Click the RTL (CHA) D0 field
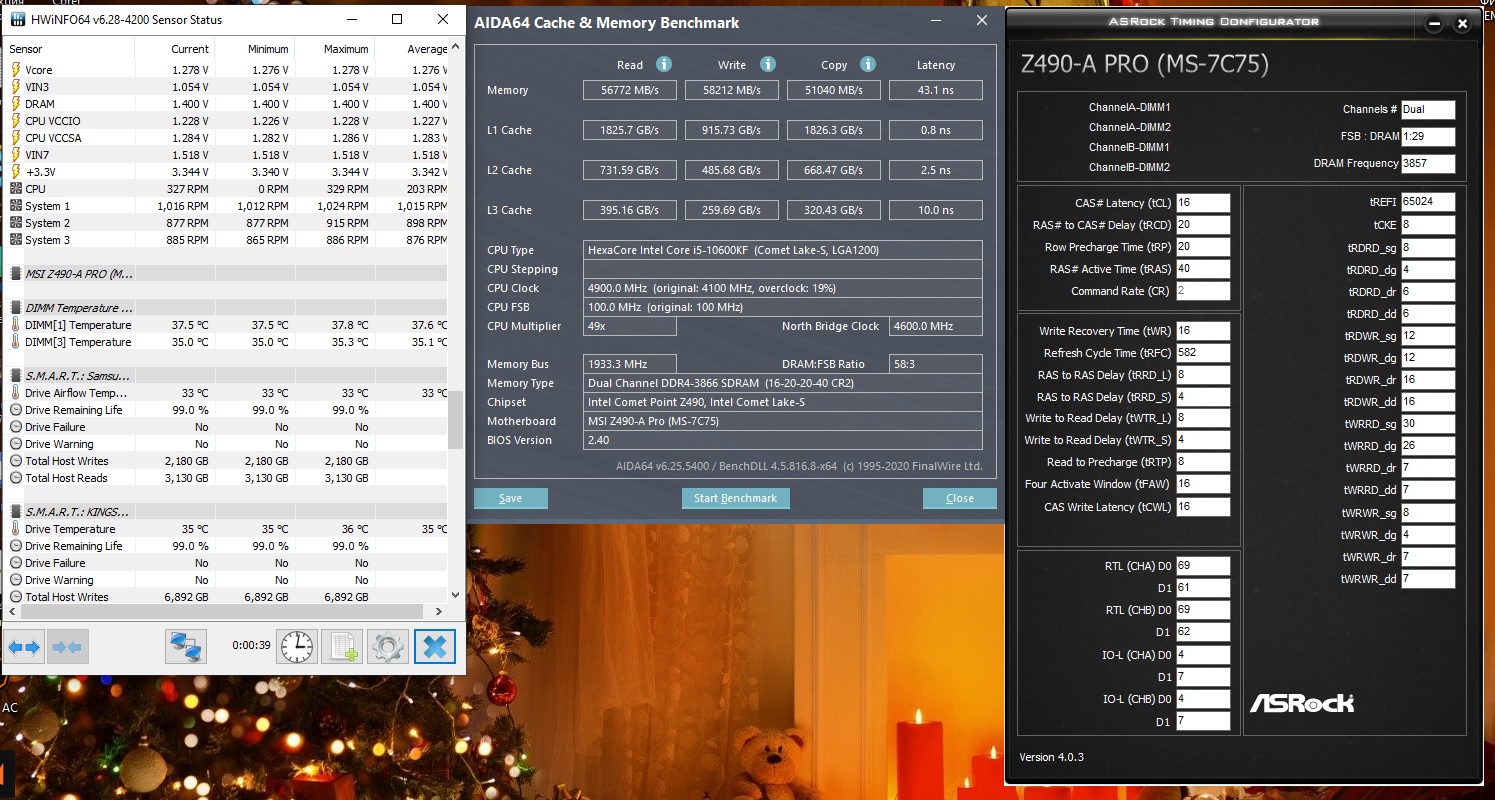The height and width of the screenshot is (800, 1495). pyautogui.click(x=1203, y=566)
